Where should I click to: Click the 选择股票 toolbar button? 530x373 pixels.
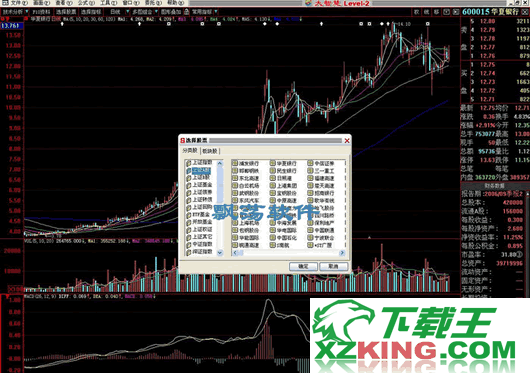[66, 12]
